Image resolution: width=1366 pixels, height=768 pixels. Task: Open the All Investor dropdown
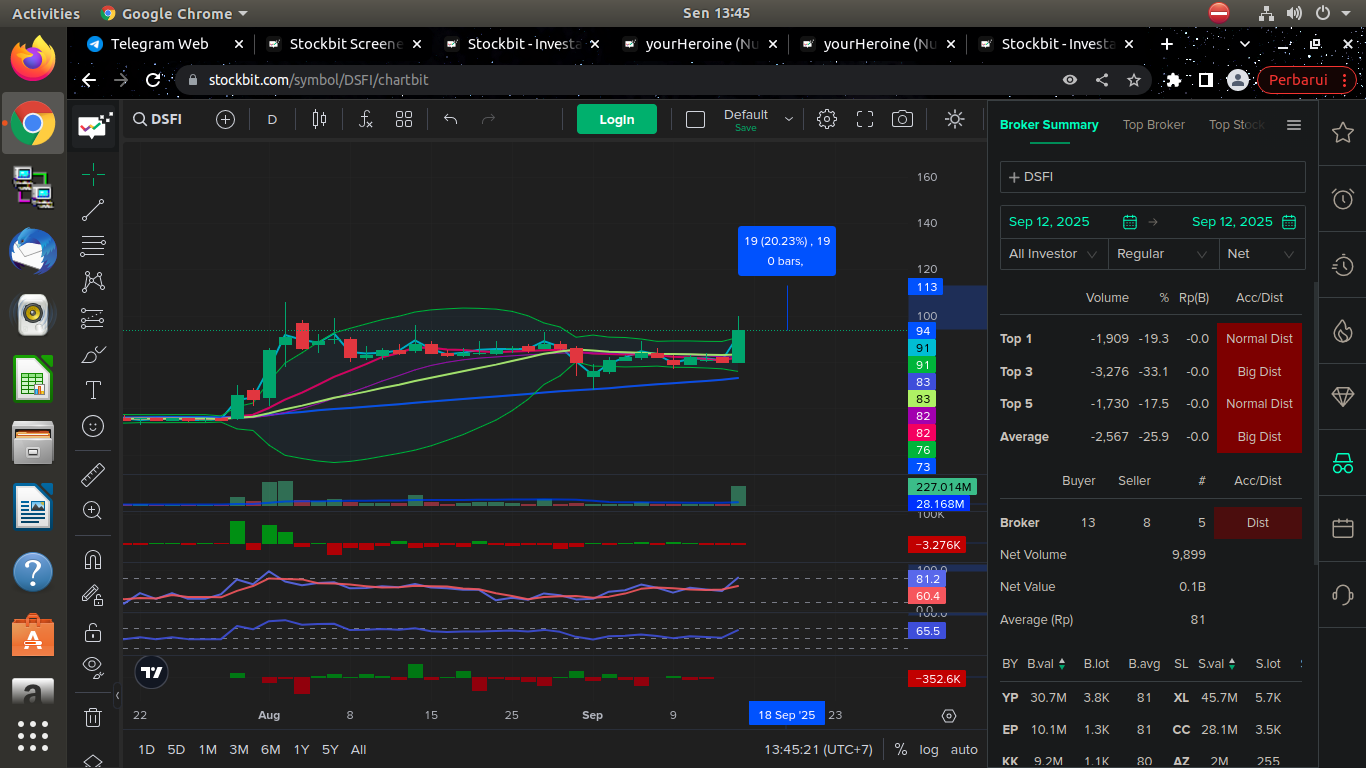coord(1054,254)
